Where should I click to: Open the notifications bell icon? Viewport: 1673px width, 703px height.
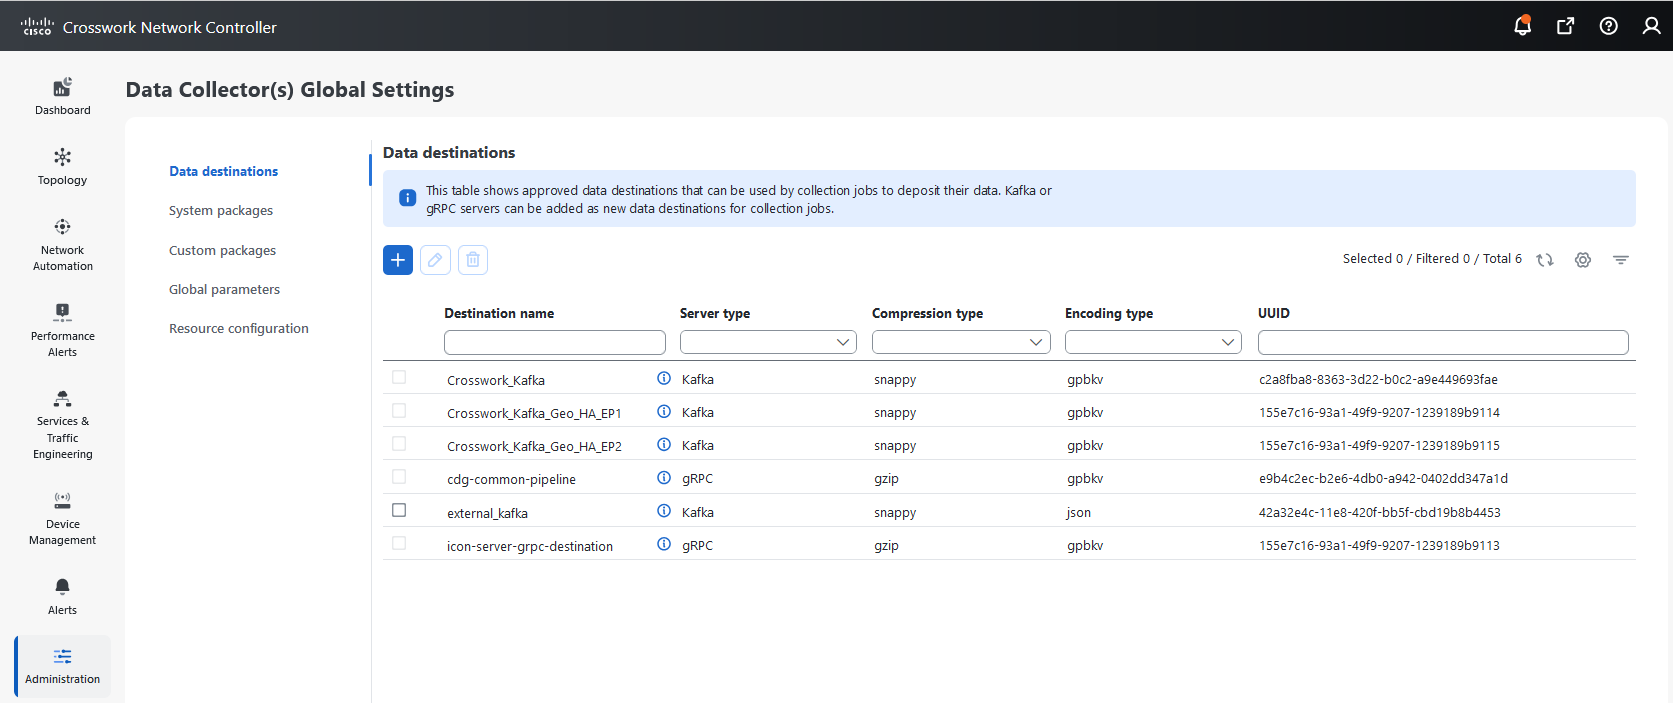pyautogui.click(x=1522, y=26)
